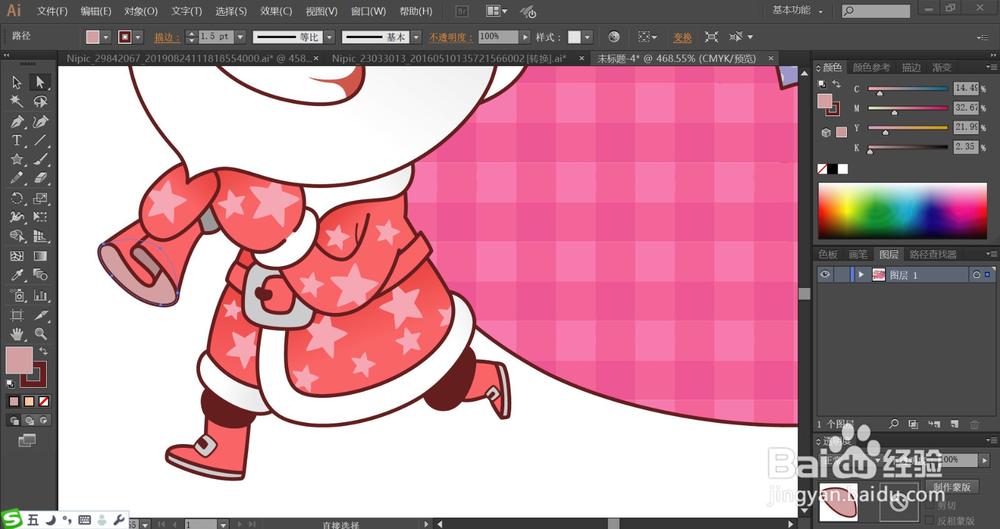Select the Free Transform tool
The height and width of the screenshot is (529, 1000).
(x=40, y=218)
